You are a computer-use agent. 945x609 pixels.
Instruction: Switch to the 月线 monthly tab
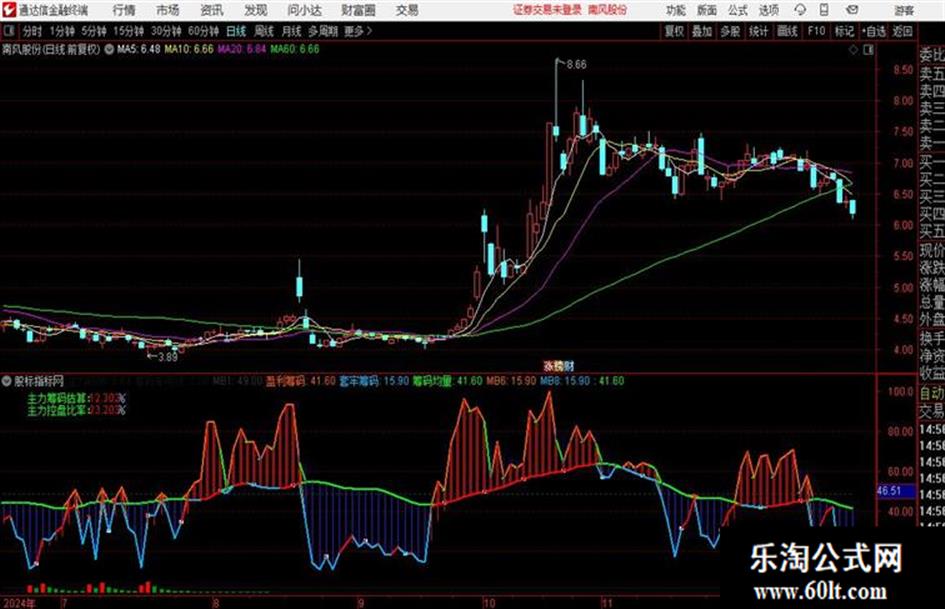click(292, 31)
